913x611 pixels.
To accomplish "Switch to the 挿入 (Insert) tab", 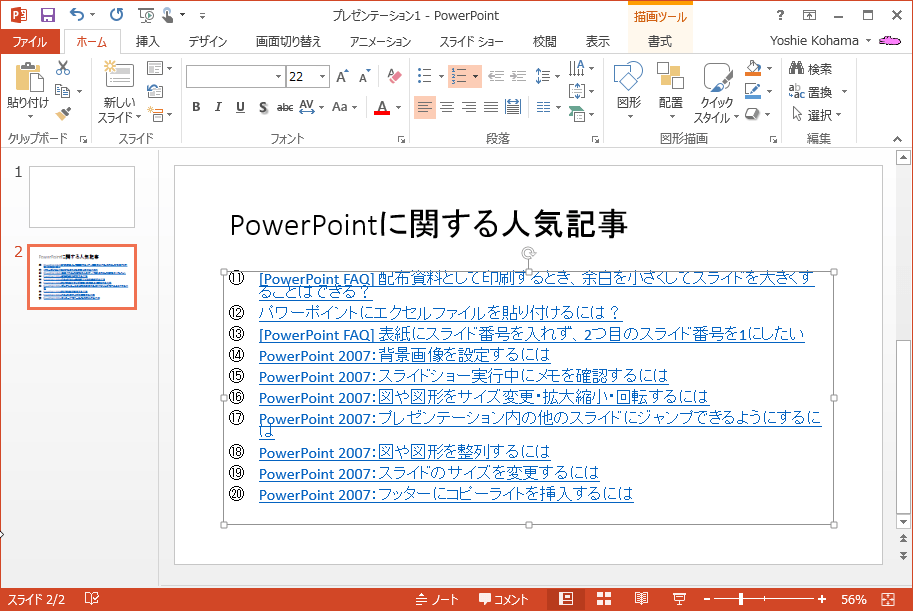I will pos(147,41).
